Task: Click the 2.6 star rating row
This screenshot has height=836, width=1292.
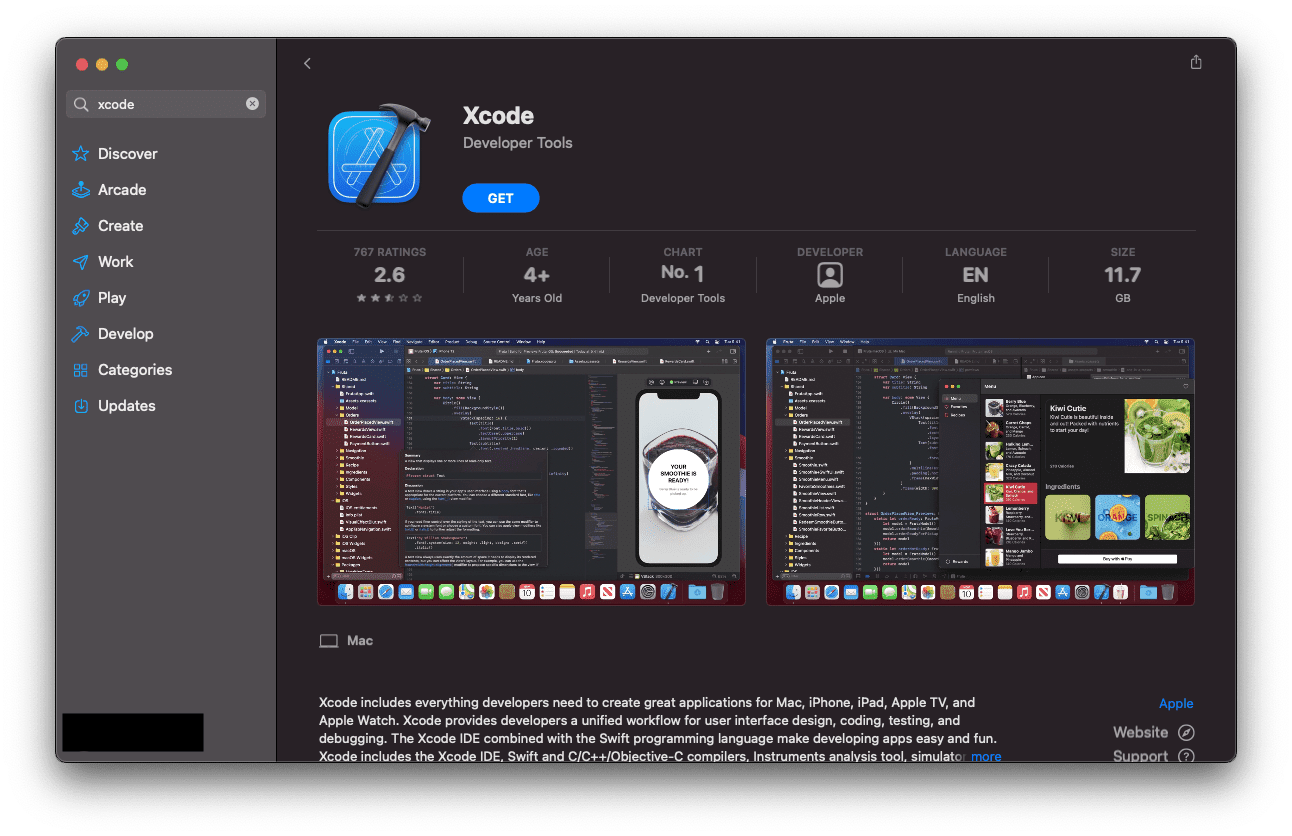Action: (x=390, y=298)
